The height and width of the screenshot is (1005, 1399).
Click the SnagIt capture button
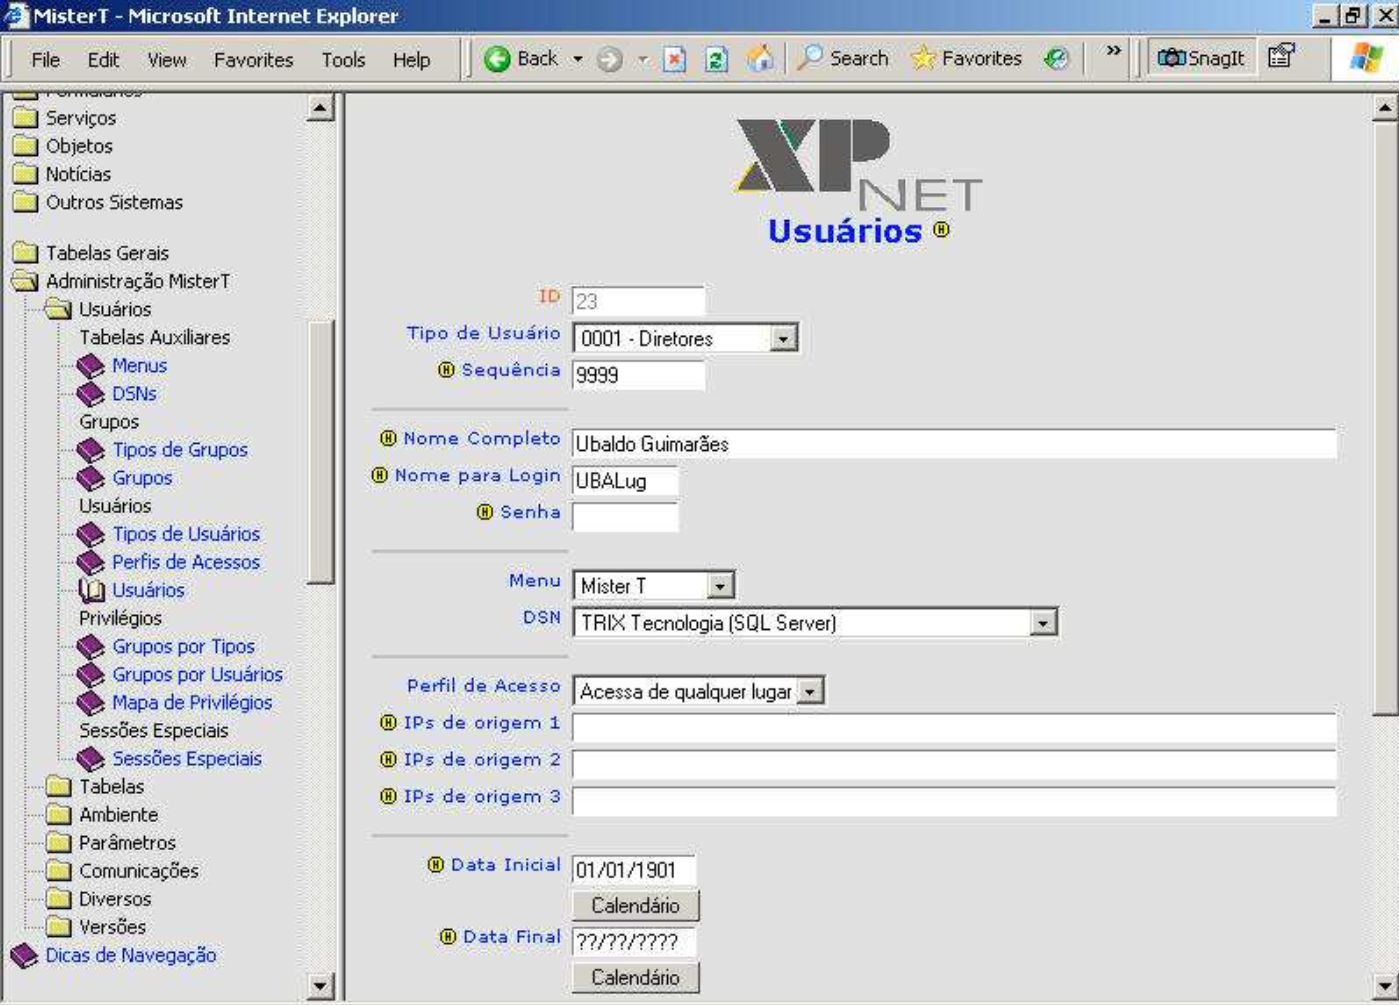[1201, 58]
